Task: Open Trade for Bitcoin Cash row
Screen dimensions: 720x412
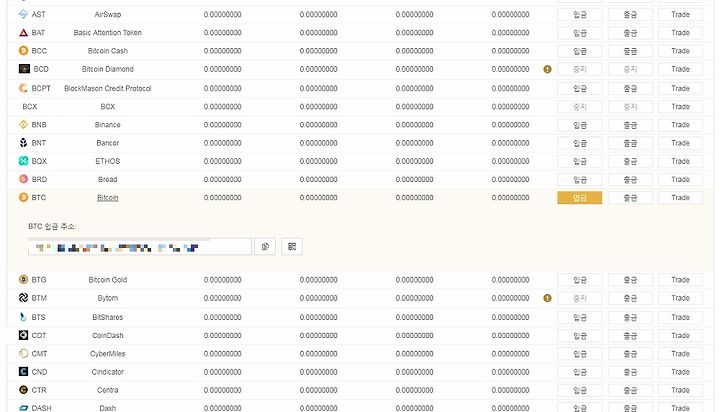Action: pyautogui.click(x=680, y=51)
